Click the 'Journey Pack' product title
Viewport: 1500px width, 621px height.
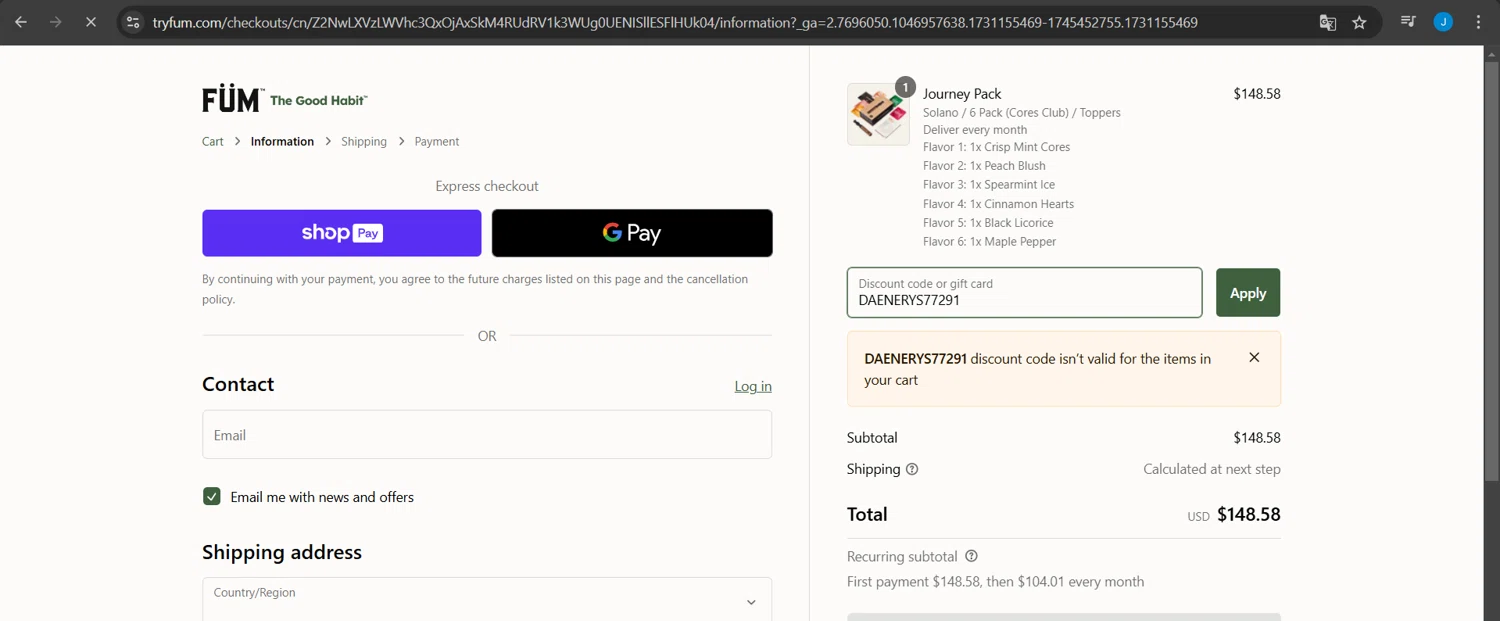point(962,94)
